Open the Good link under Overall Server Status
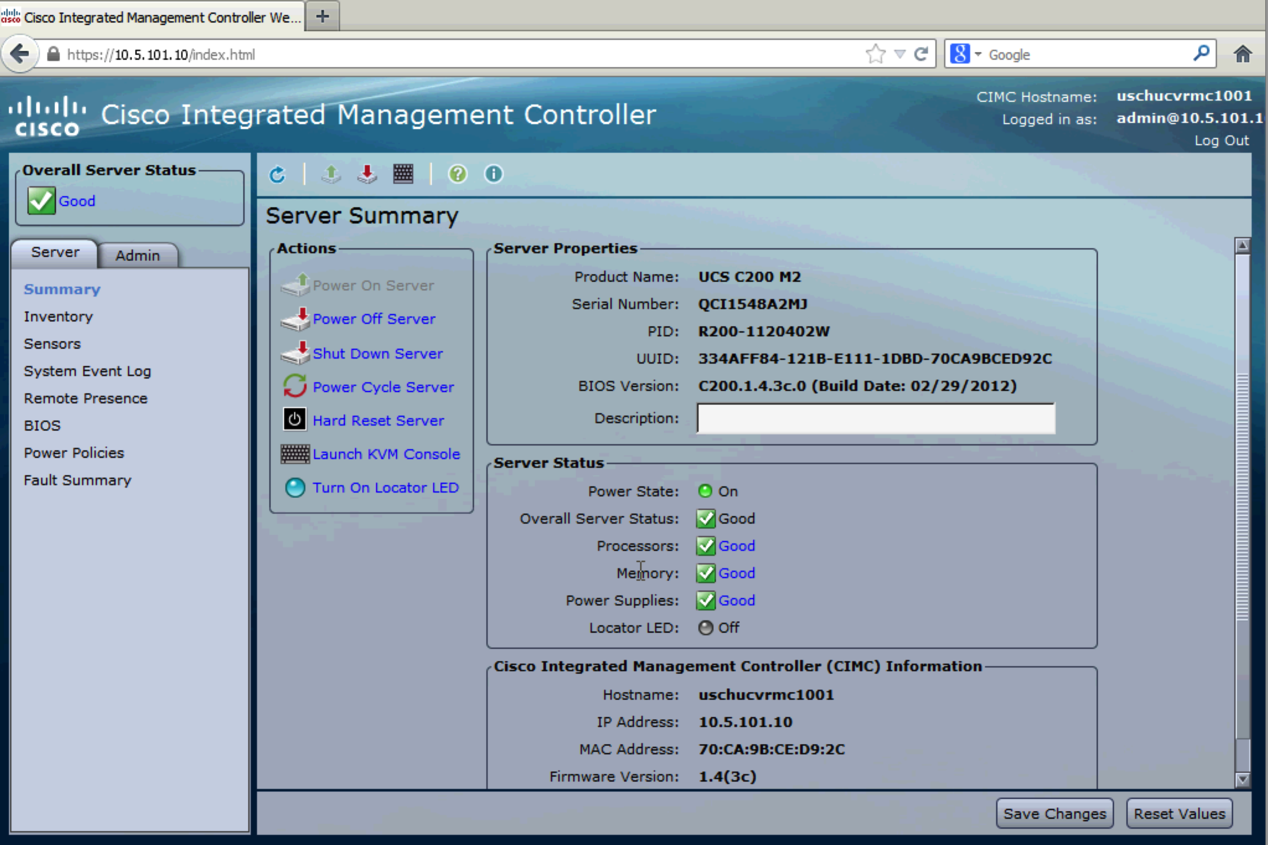This screenshot has width=1268, height=845. pos(77,201)
